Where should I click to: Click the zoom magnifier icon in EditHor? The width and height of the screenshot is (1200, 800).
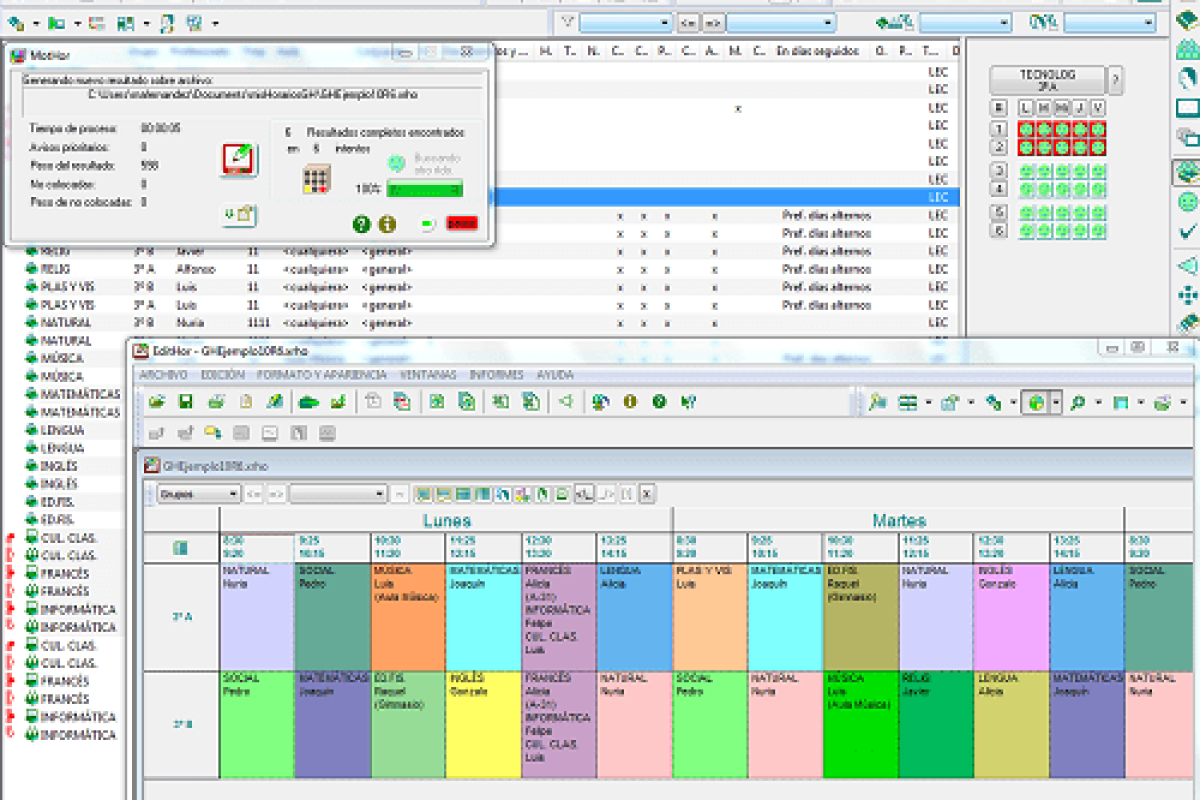pyautogui.click(x=1078, y=403)
